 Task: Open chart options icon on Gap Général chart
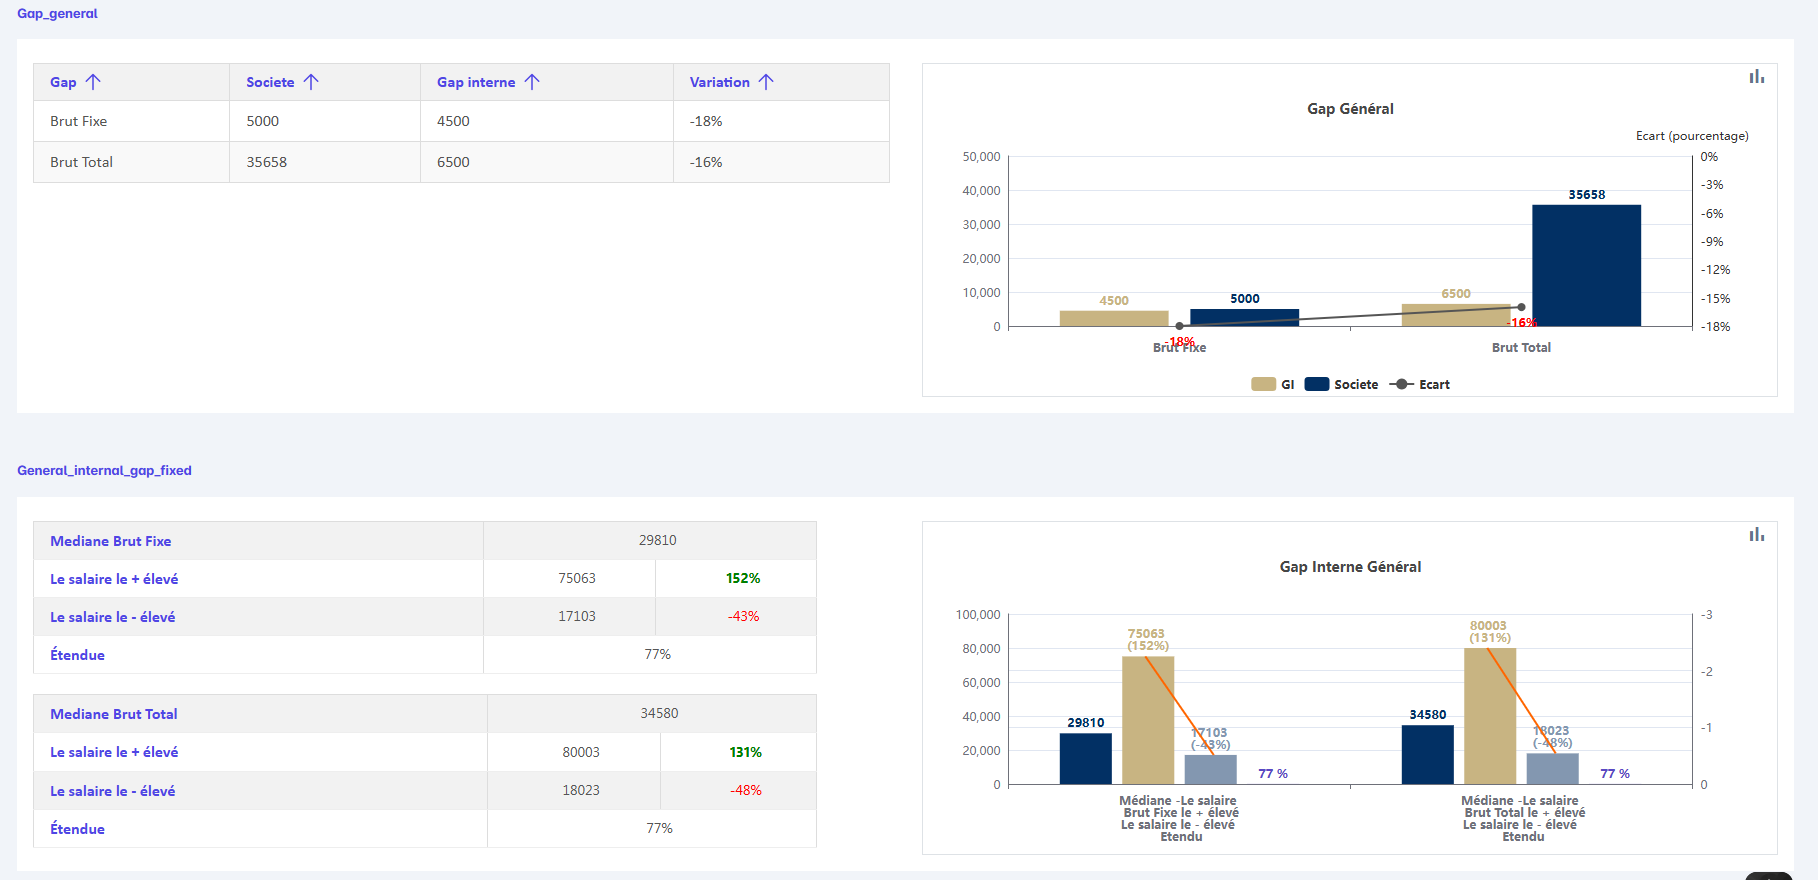tap(1756, 77)
